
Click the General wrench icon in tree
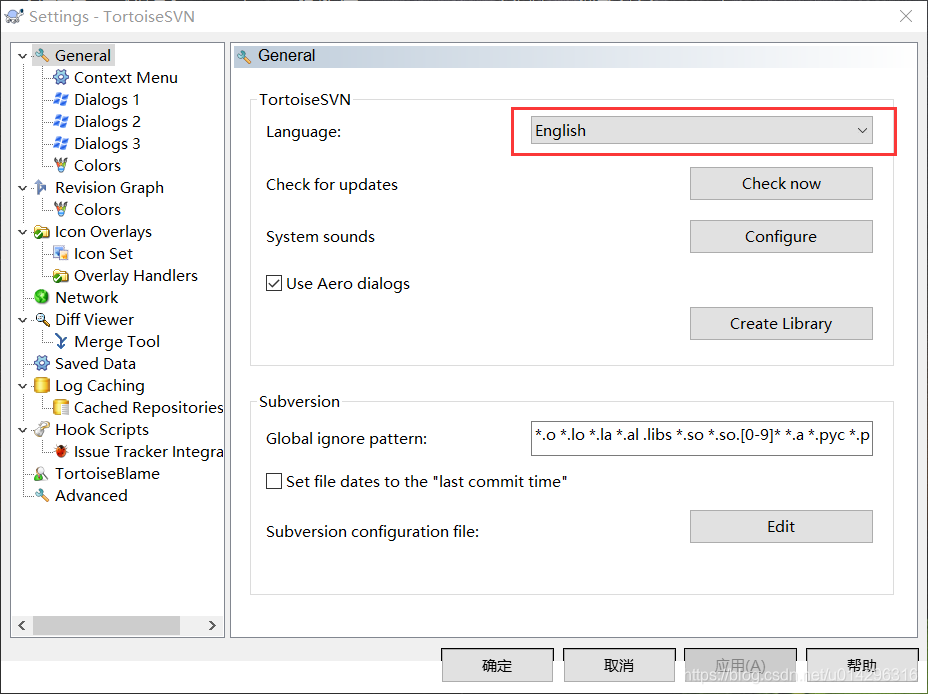(x=41, y=56)
